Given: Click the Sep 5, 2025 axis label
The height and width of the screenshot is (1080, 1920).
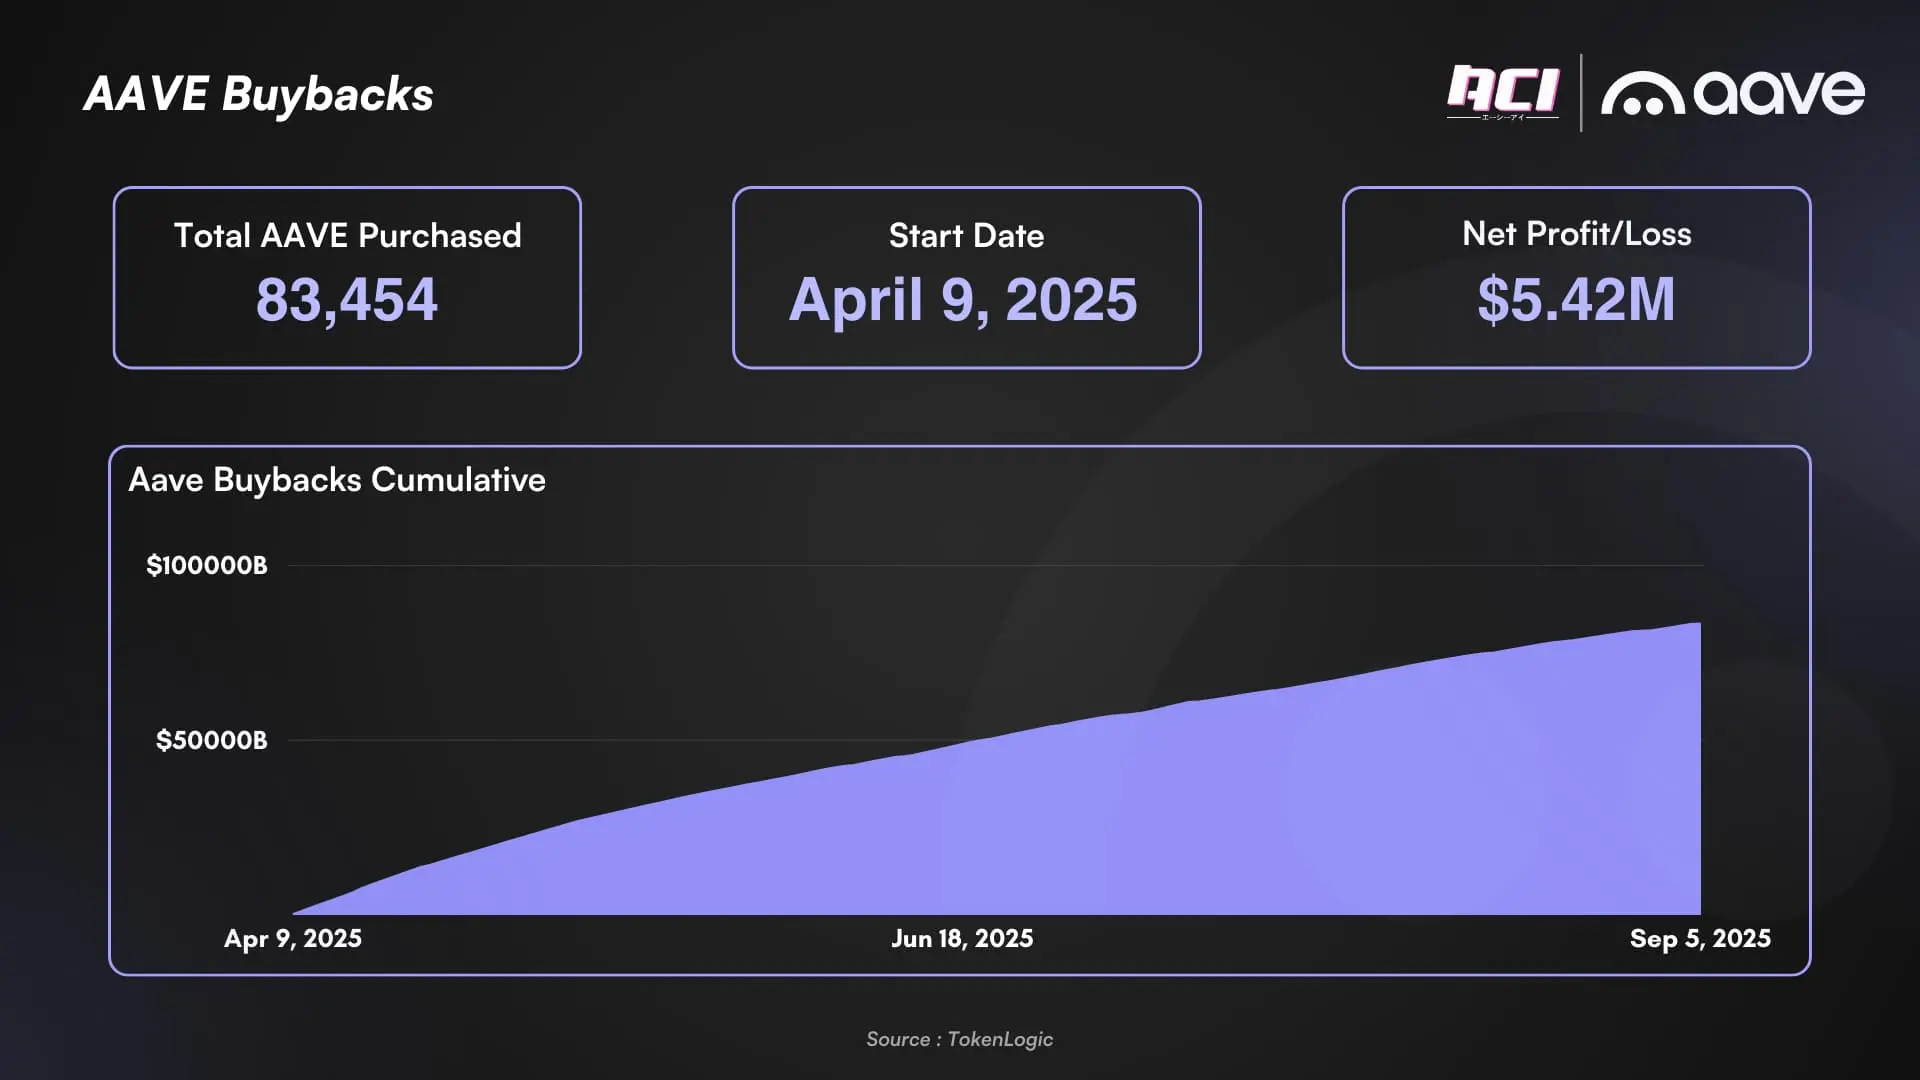Looking at the screenshot, I should coord(1700,938).
